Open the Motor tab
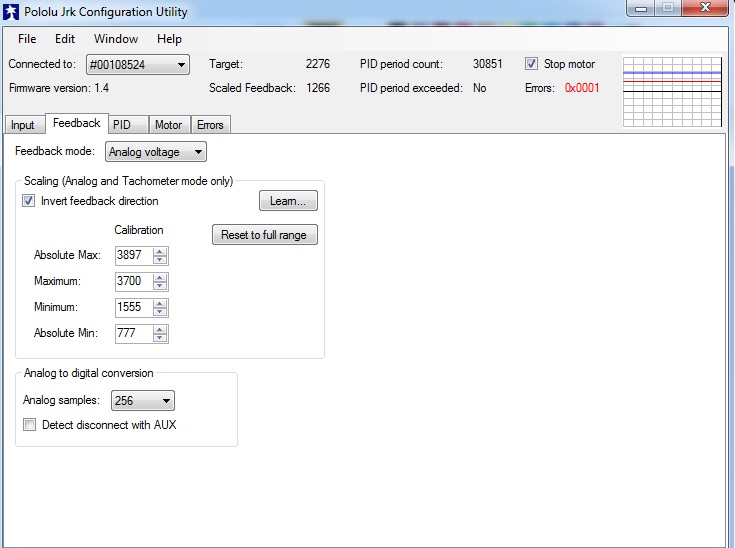 pos(168,125)
